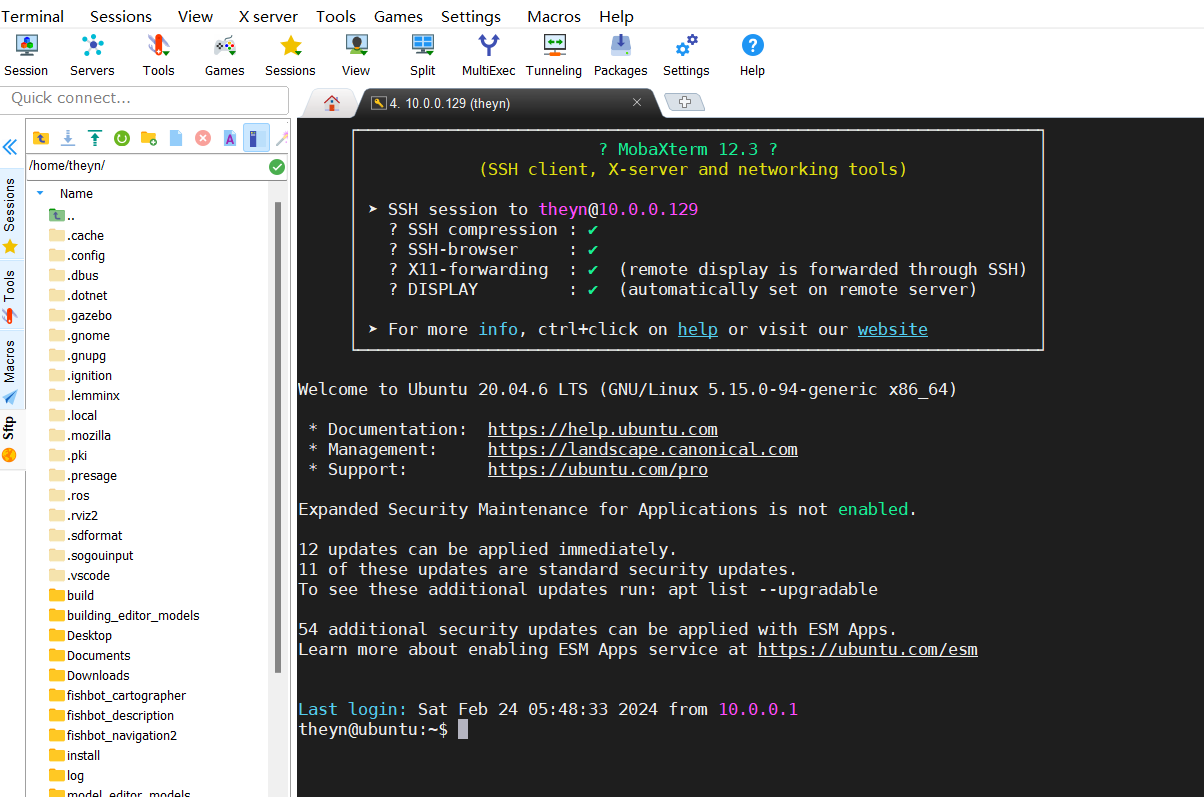
Task: Open the Tools vertical sidebar tab
Action: [10, 295]
